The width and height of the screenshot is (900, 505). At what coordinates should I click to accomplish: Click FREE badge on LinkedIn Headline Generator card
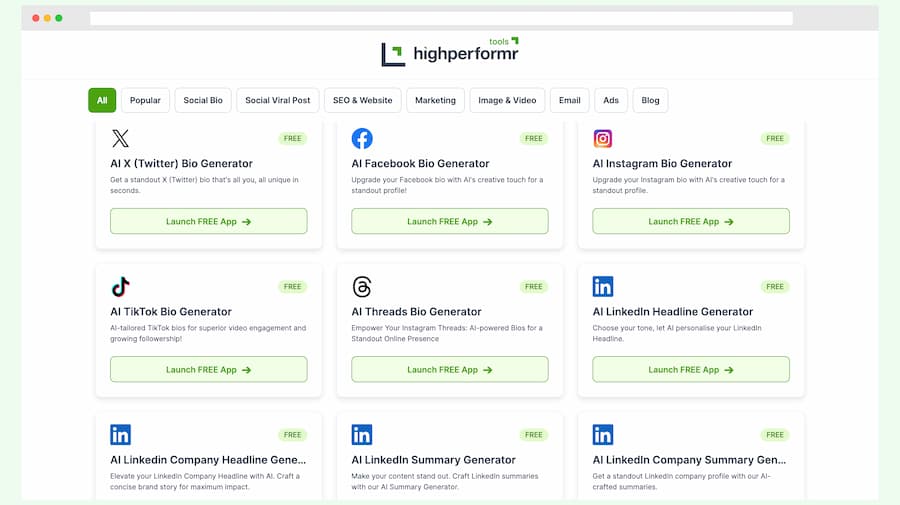(x=775, y=286)
